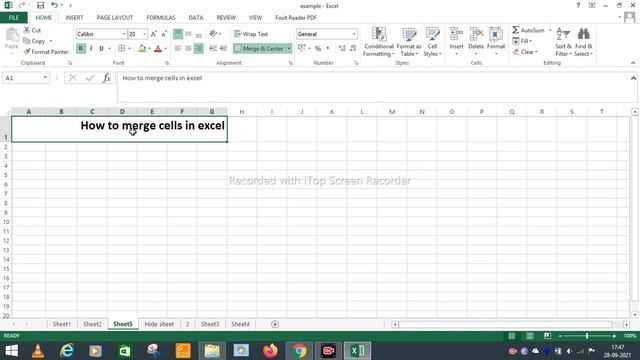The height and width of the screenshot is (360, 640).
Task: Click the Undo arrow icon
Action: pos(54,5)
